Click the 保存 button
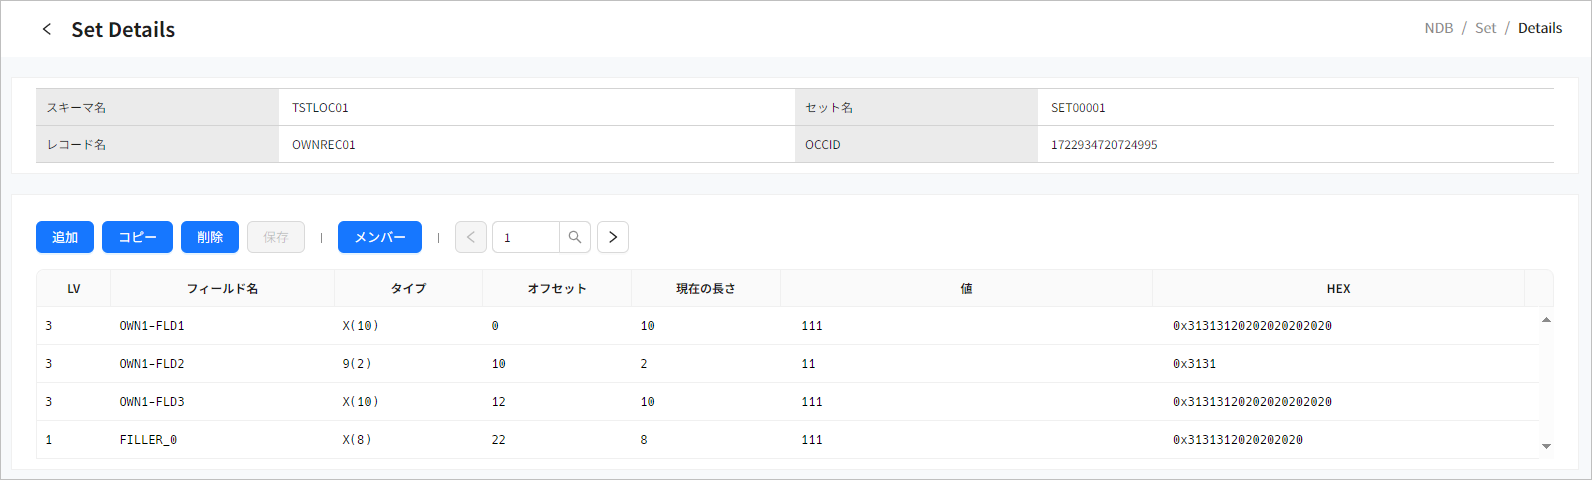The height and width of the screenshot is (480, 1592). point(276,237)
